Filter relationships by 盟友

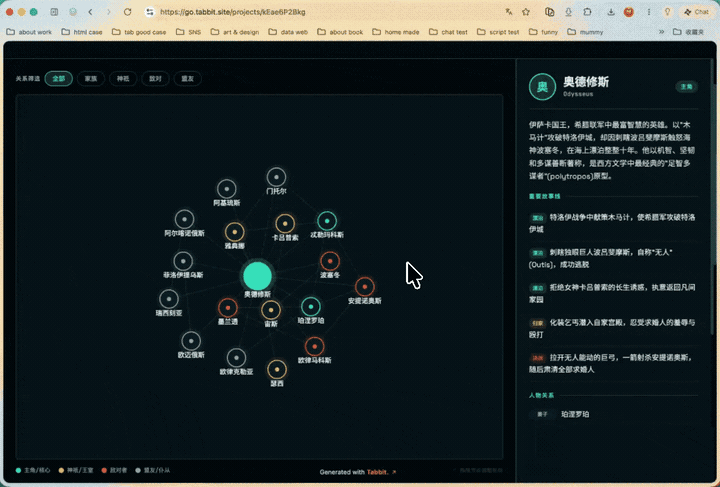pyautogui.click(x=187, y=78)
